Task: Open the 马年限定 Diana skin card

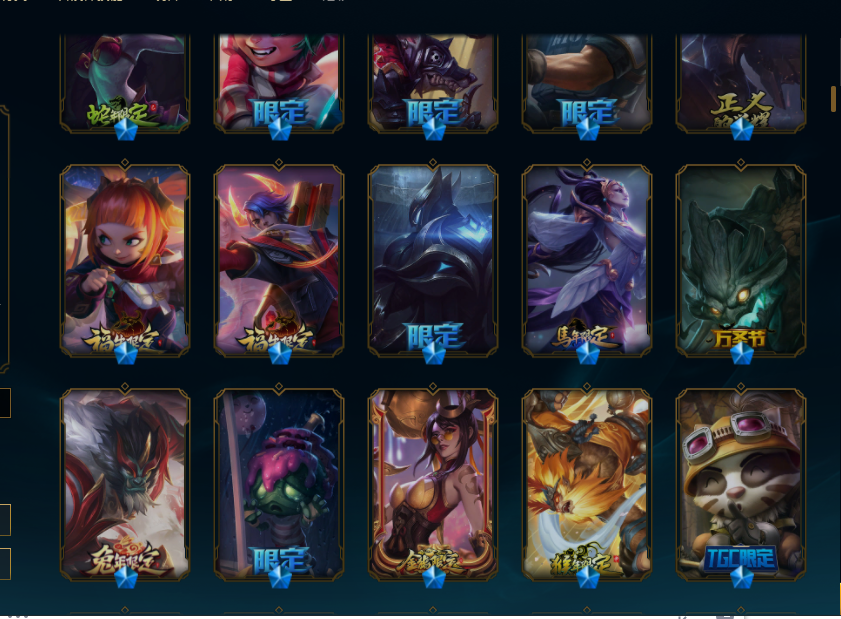Action: coord(587,260)
